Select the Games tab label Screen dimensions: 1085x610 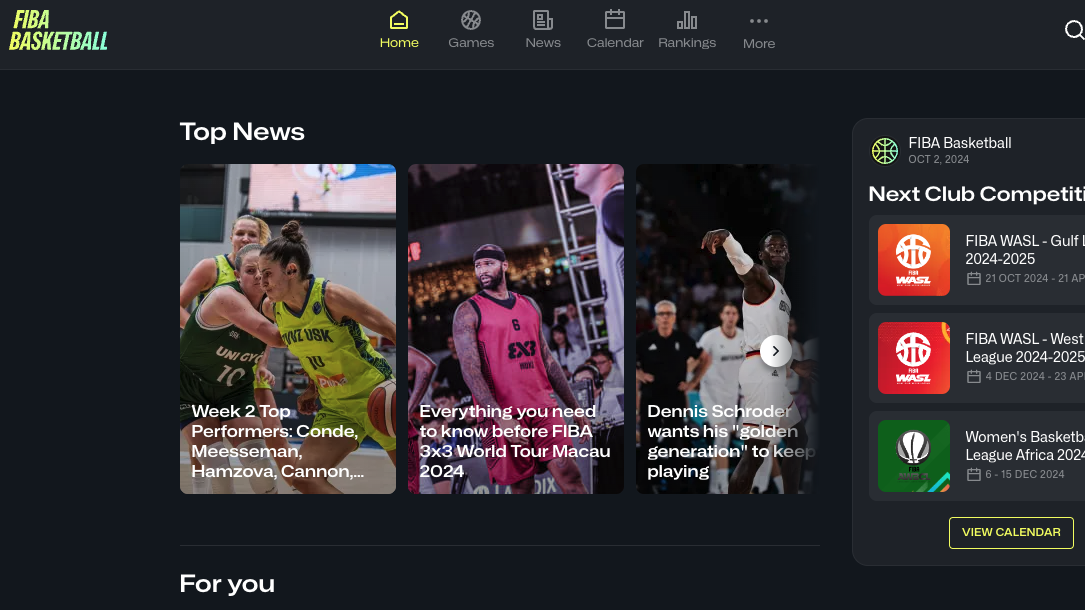click(471, 43)
